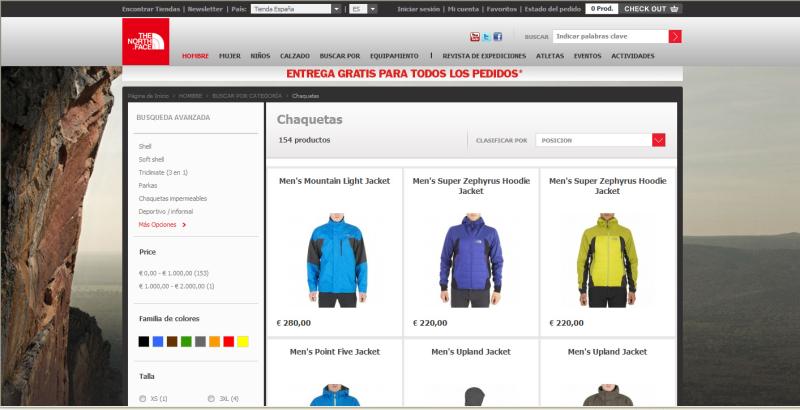
Task: Open the YouTube social icon
Action: (x=475, y=37)
